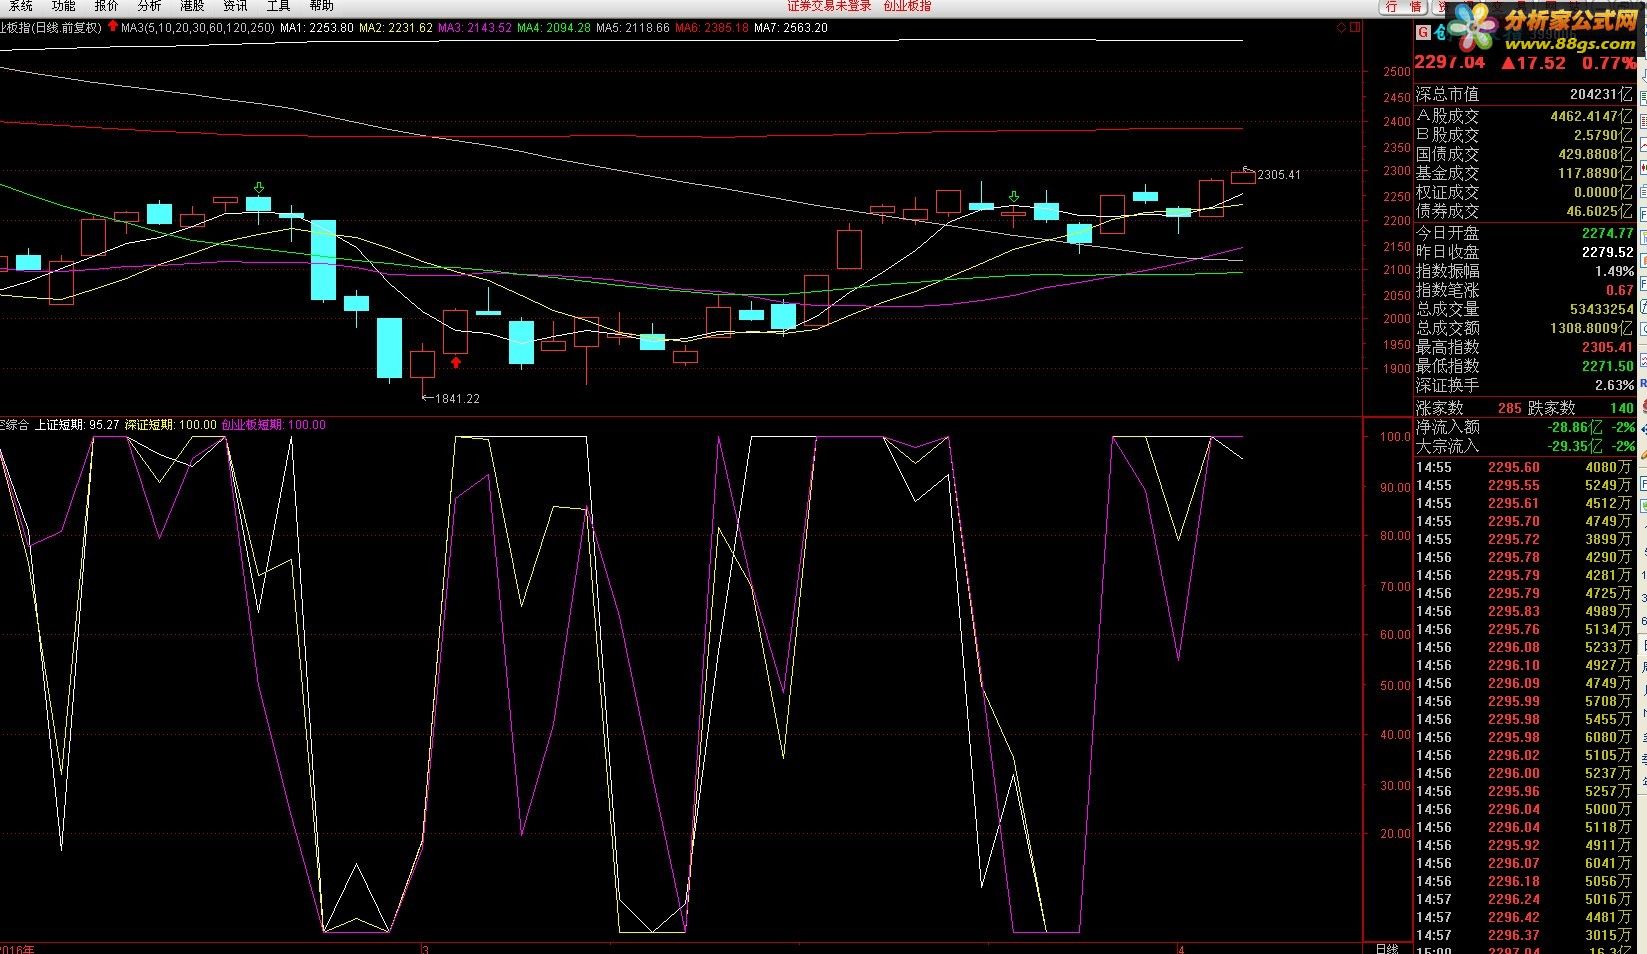Click the A股成交 row
Viewport: 1647px width, 954px height.
(x=1525, y=116)
